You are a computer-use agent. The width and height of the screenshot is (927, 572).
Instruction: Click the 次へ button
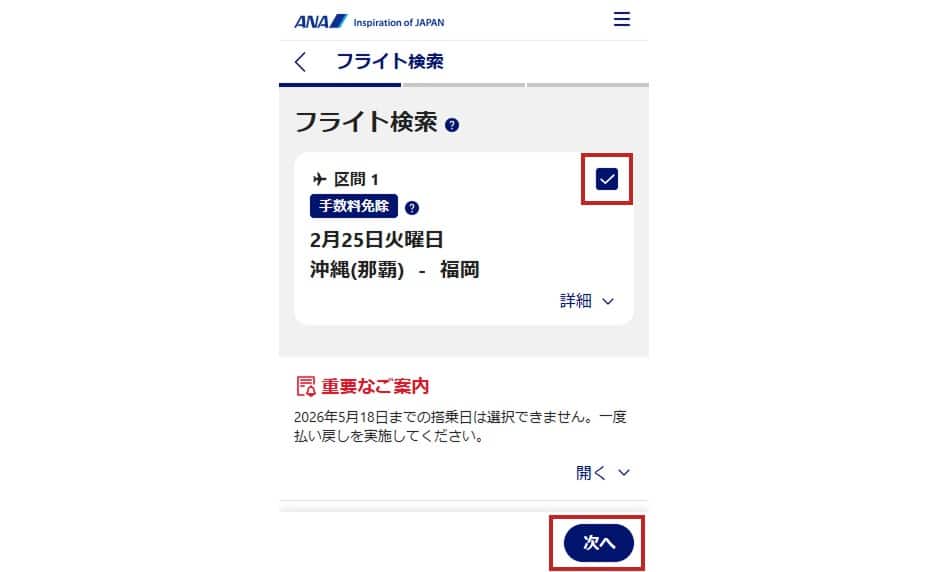[599, 543]
